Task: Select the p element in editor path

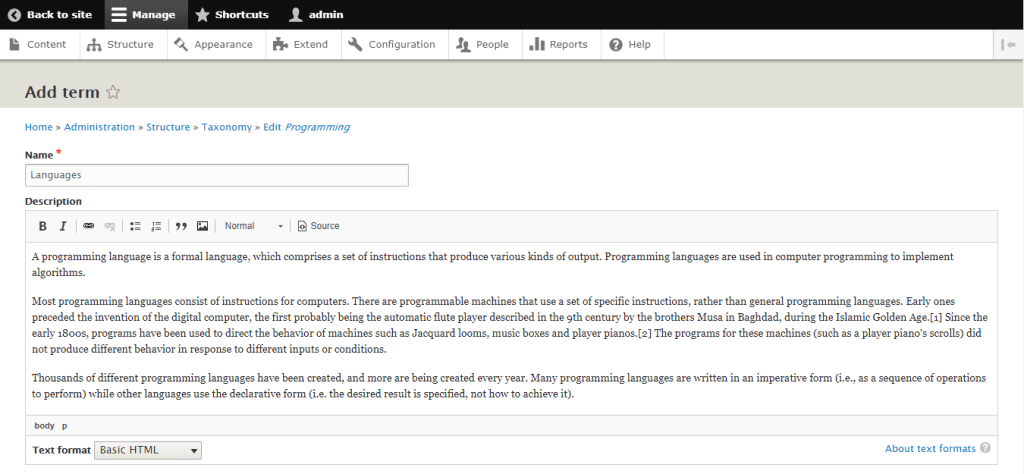Action: click(x=65, y=426)
